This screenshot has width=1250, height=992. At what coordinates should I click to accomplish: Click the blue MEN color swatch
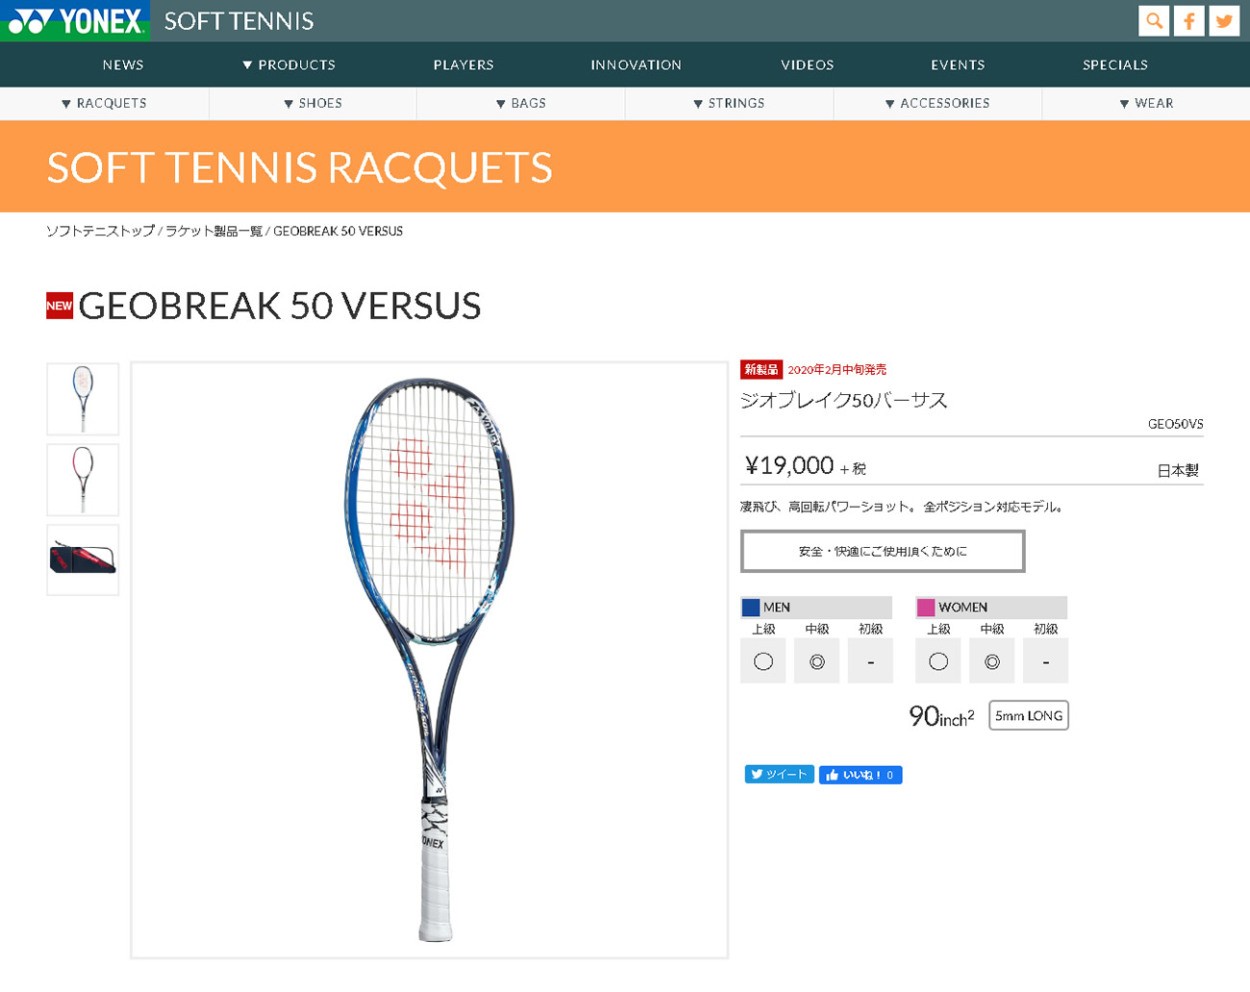click(751, 607)
